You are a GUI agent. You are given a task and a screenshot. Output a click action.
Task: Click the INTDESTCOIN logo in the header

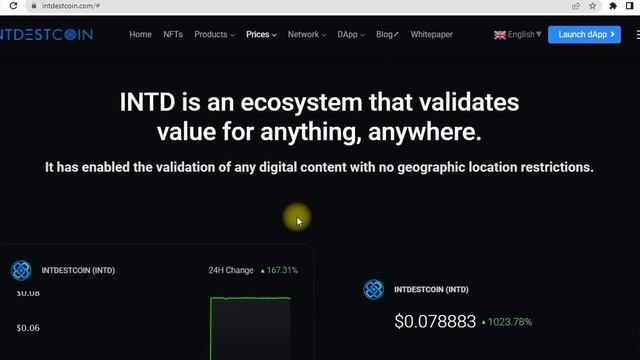[46, 35]
